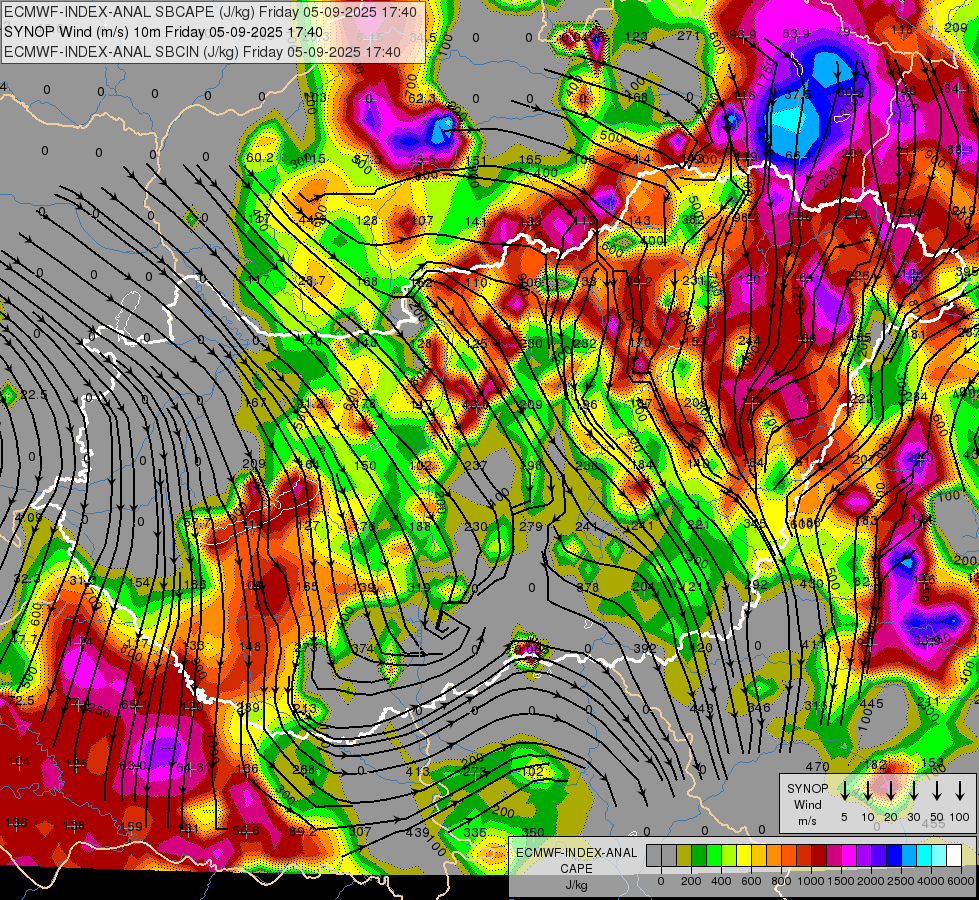Click the SYNOP wind legend arrow for 20 m/s
The width and height of the screenshot is (979, 900).
pyautogui.click(x=890, y=791)
